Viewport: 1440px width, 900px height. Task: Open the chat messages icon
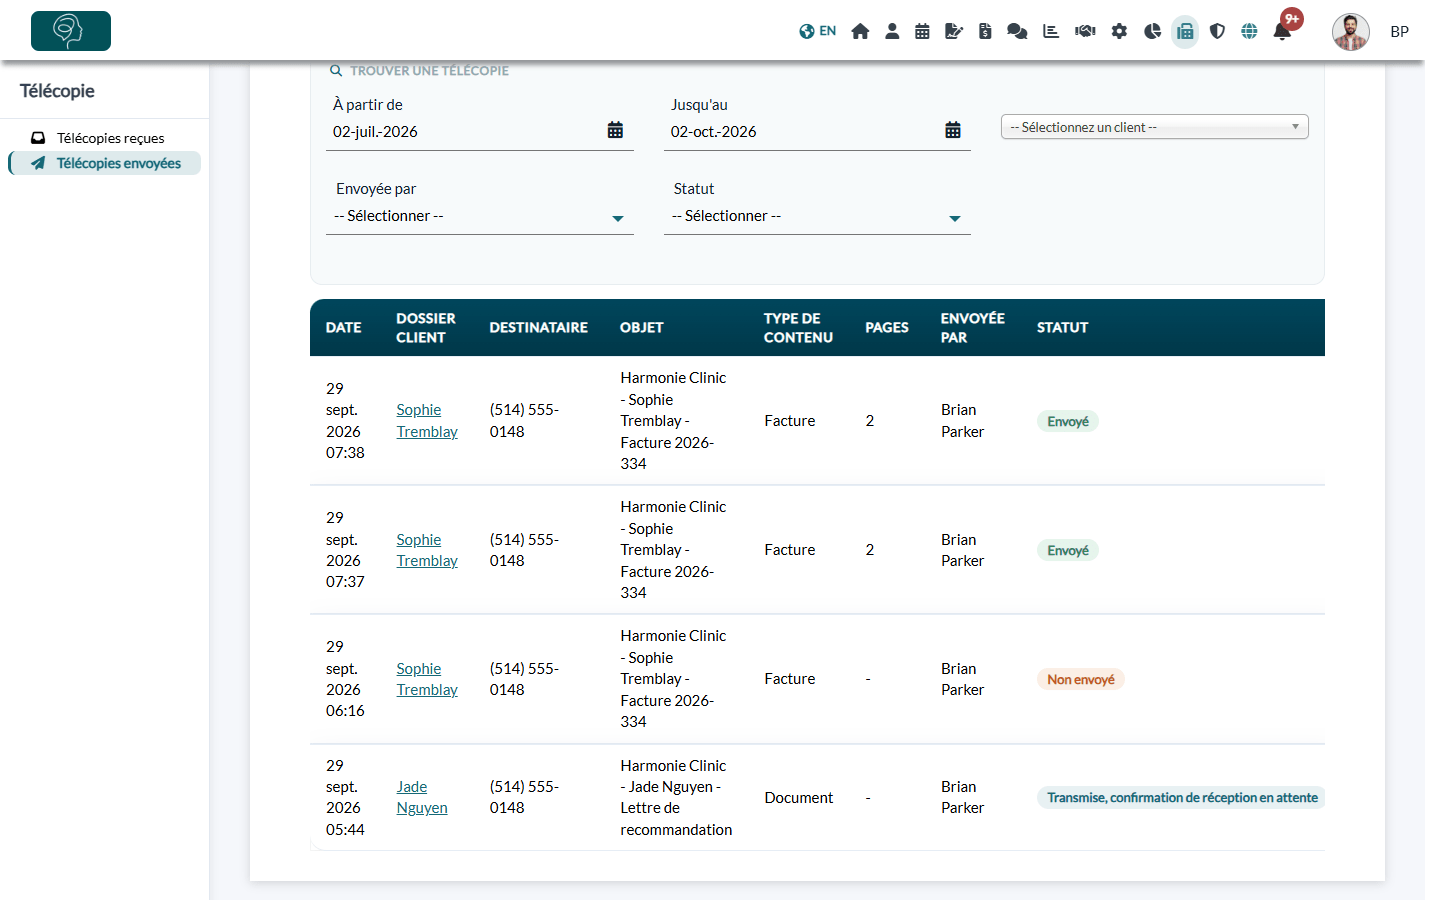tap(1017, 31)
